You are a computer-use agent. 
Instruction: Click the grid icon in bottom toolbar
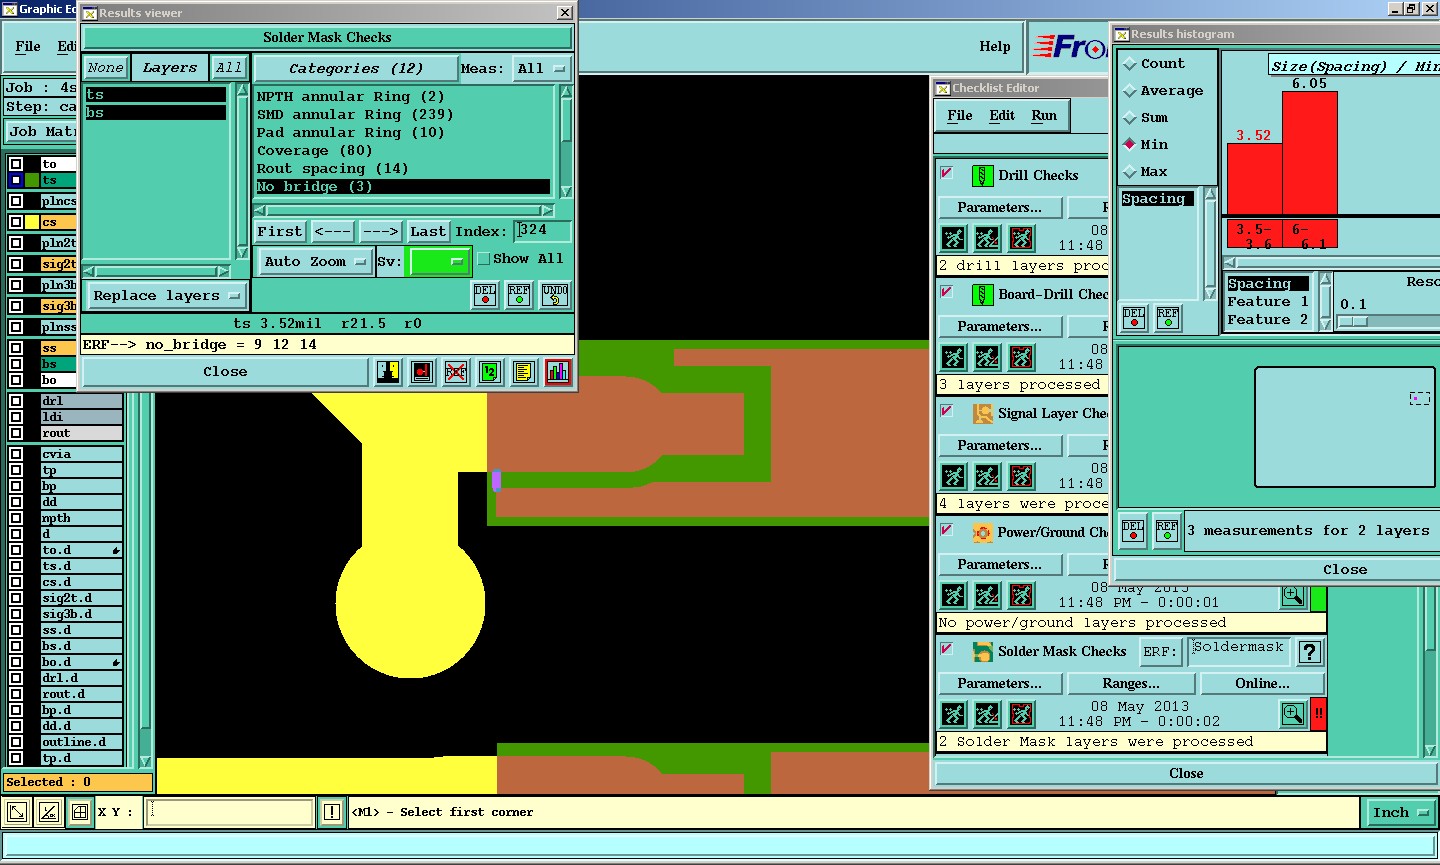coord(80,812)
